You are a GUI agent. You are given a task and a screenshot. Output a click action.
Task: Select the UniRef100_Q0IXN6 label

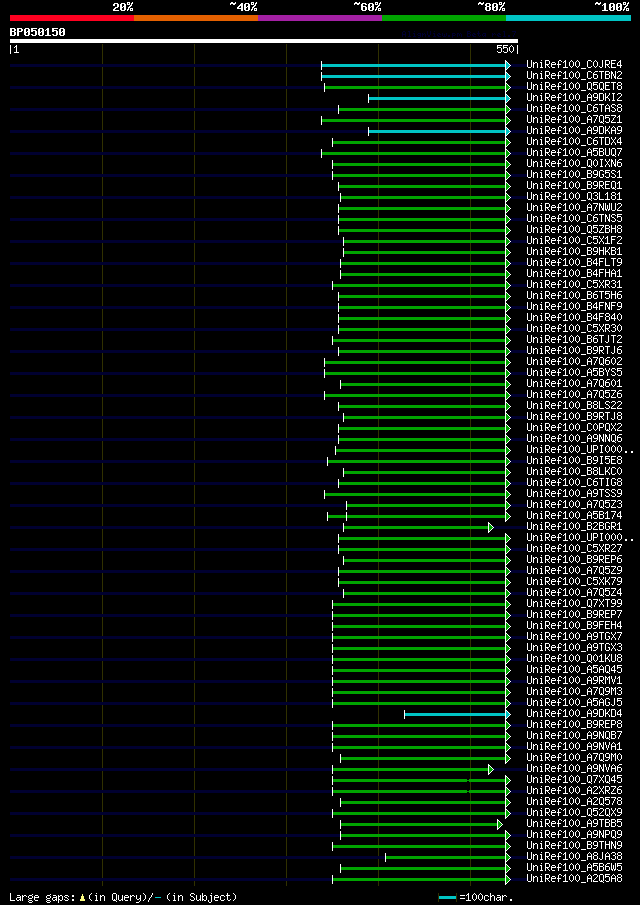[574, 163]
